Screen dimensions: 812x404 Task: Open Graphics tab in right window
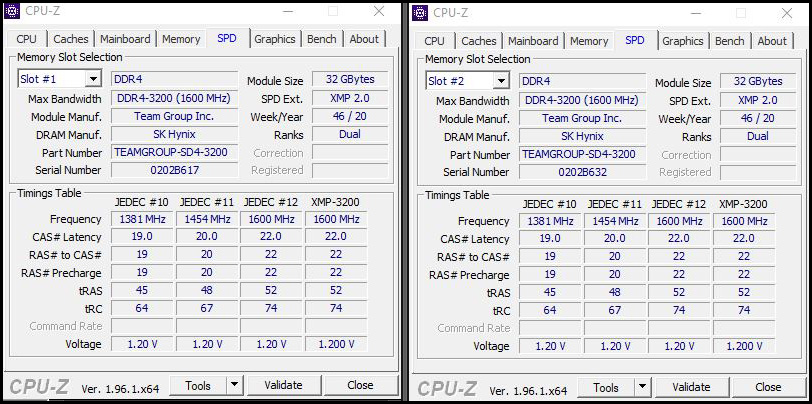[x=683, y=41]
